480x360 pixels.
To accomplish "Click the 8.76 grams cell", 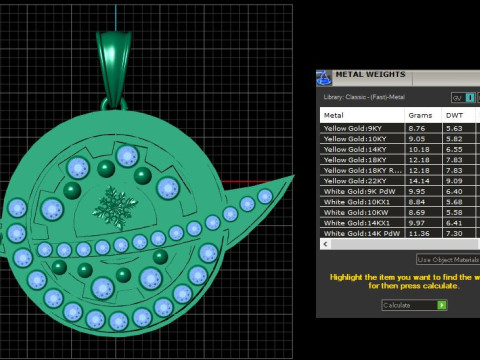I will coord(423,128).
